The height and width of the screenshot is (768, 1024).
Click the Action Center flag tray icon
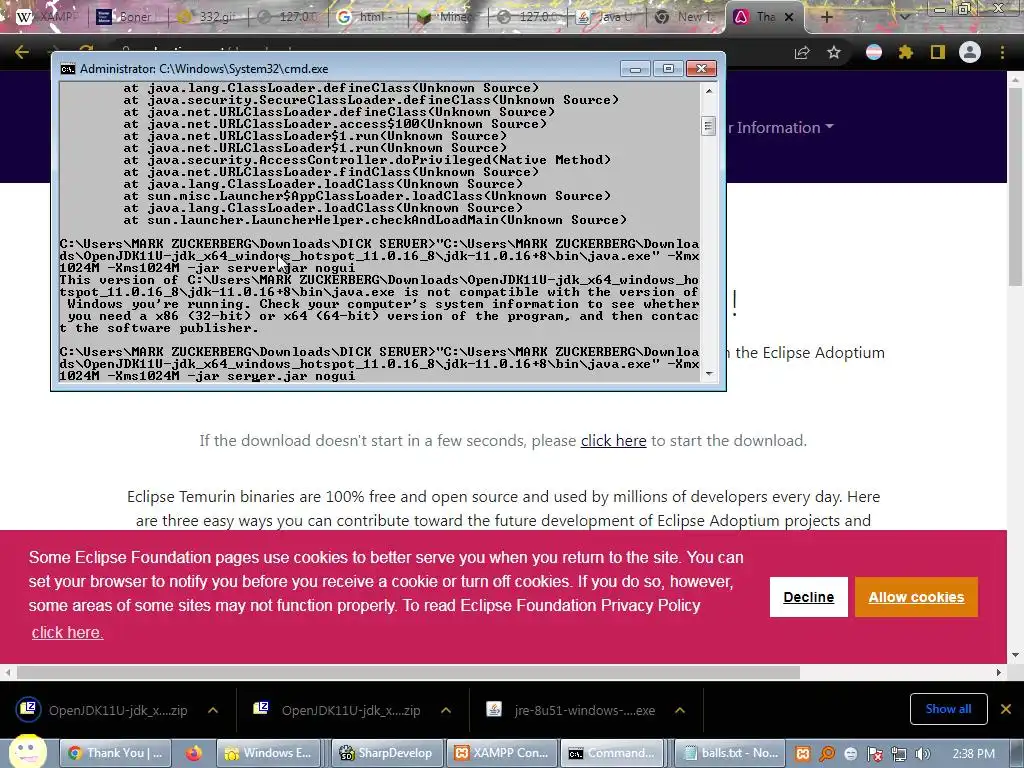pos(875,754)
